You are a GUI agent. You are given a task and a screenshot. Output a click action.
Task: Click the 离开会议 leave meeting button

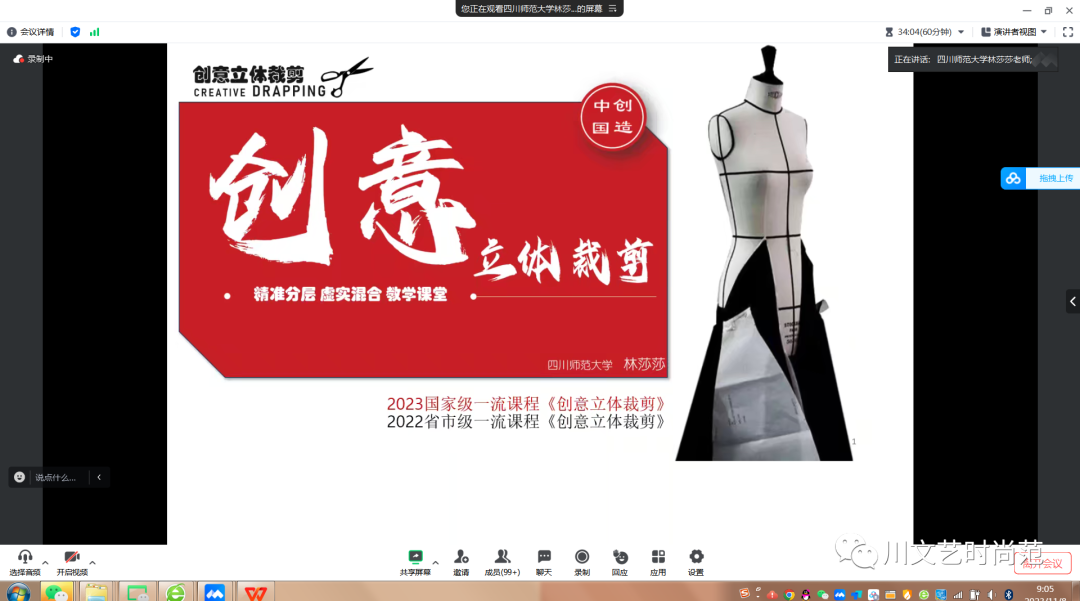(1042, 563)
